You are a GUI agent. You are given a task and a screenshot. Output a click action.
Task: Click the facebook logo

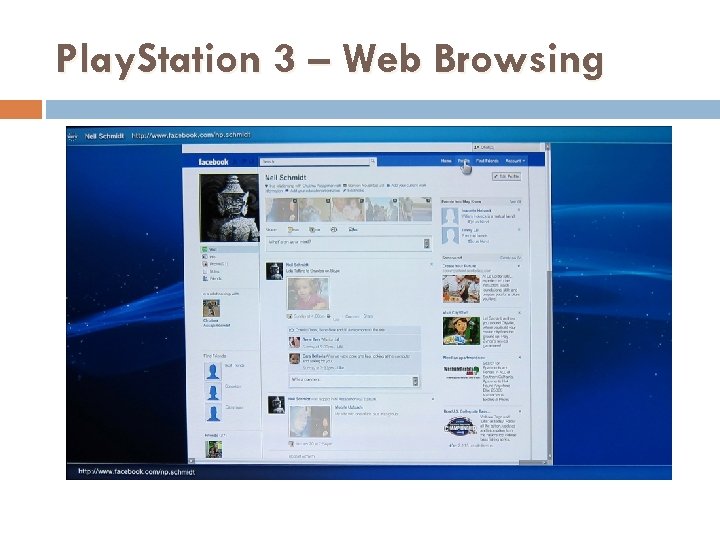click(x=214, y=162)
